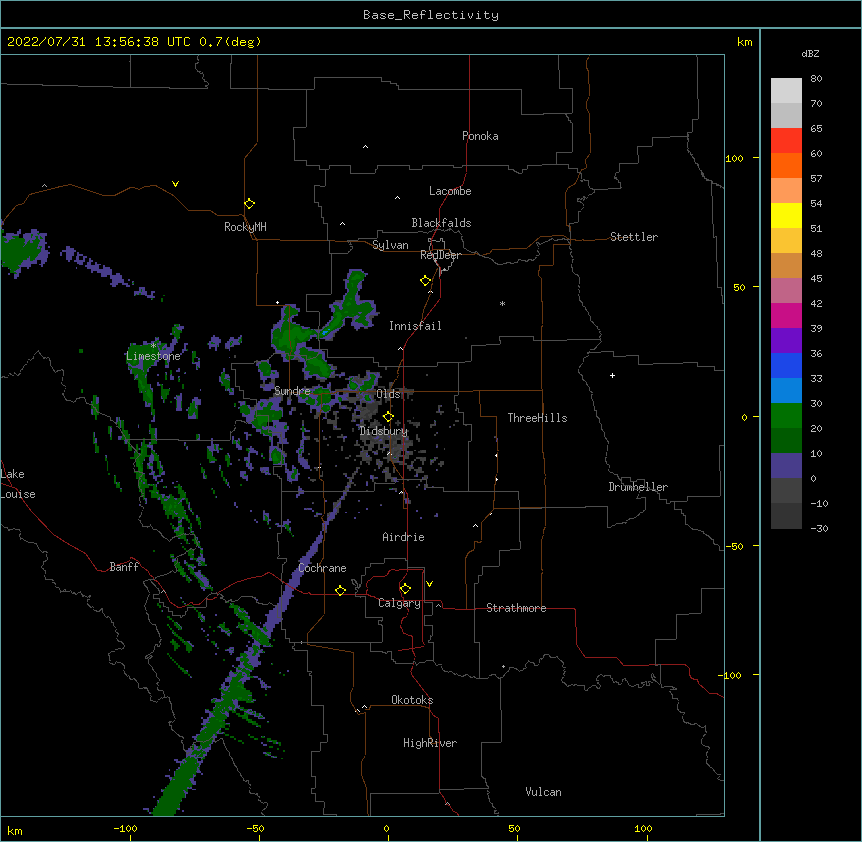Click the RedDeer city label
This screenshot has height=842, width=862.
click(440, 255)
